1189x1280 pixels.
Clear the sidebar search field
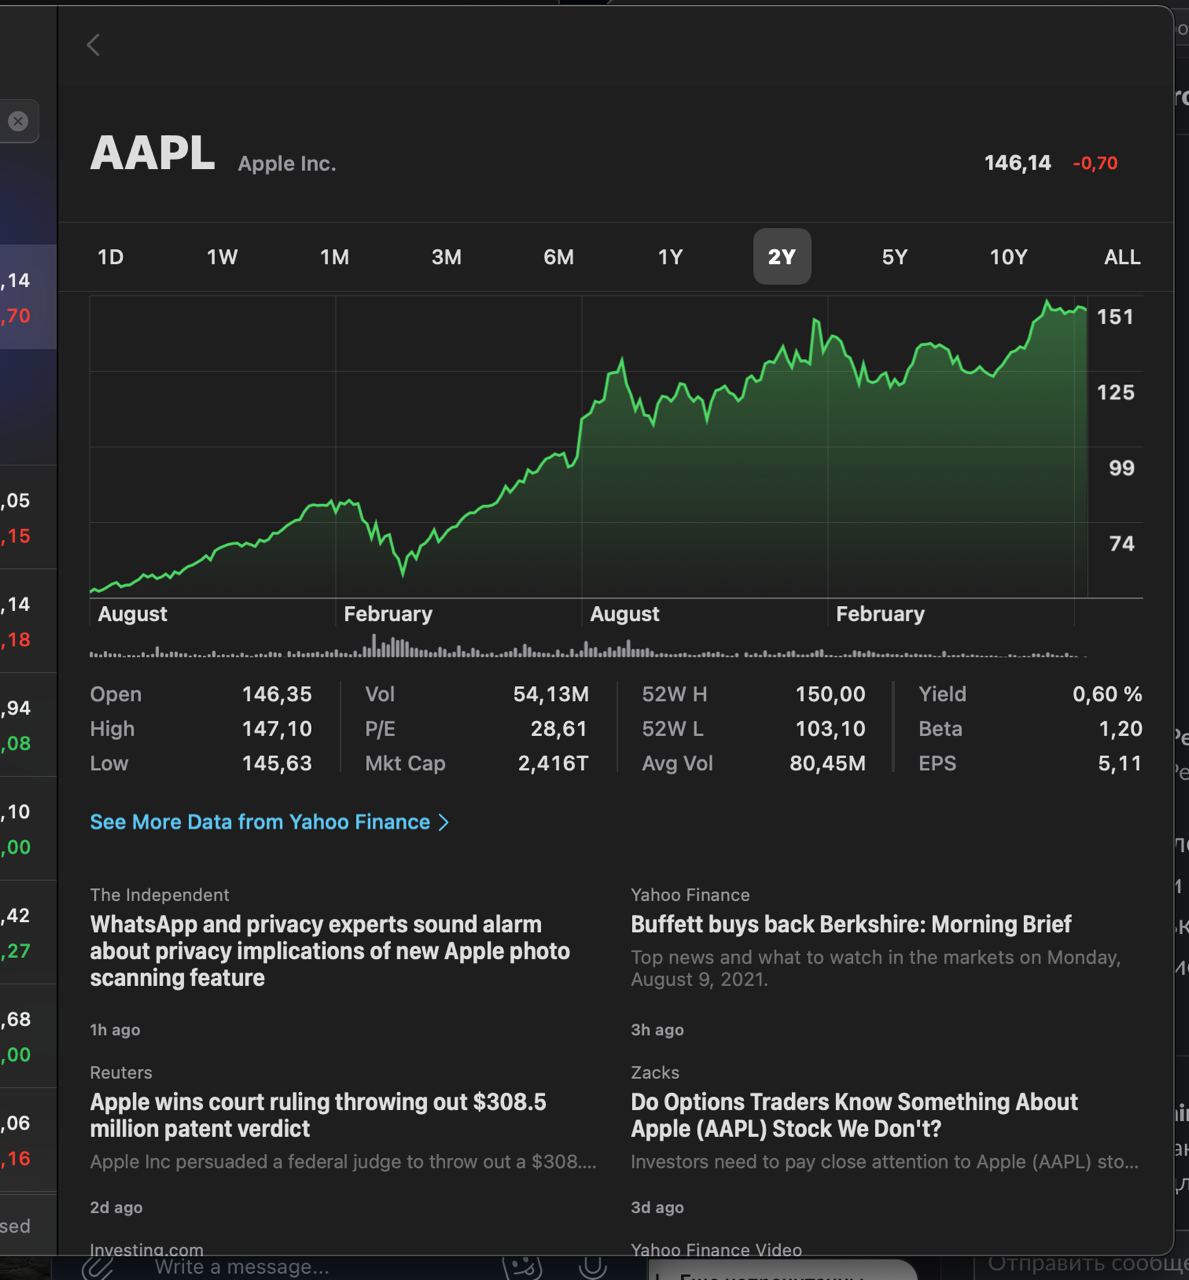click(x=18, y=121)
